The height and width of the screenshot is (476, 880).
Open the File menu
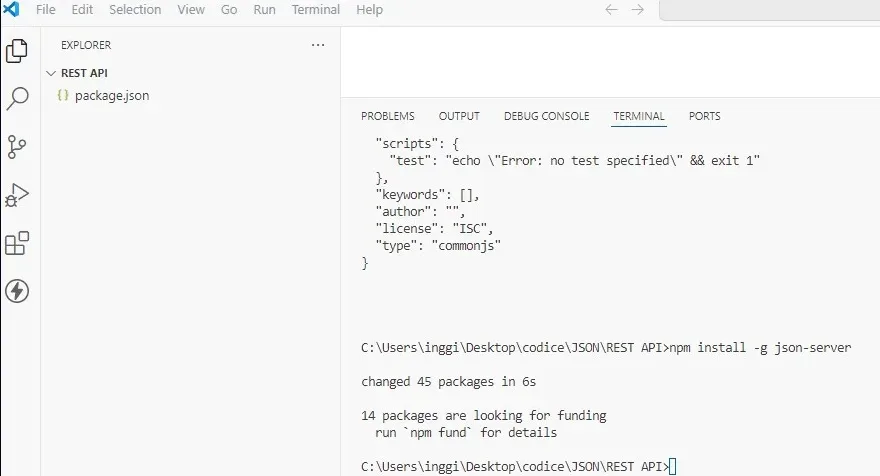click(45, 10)
